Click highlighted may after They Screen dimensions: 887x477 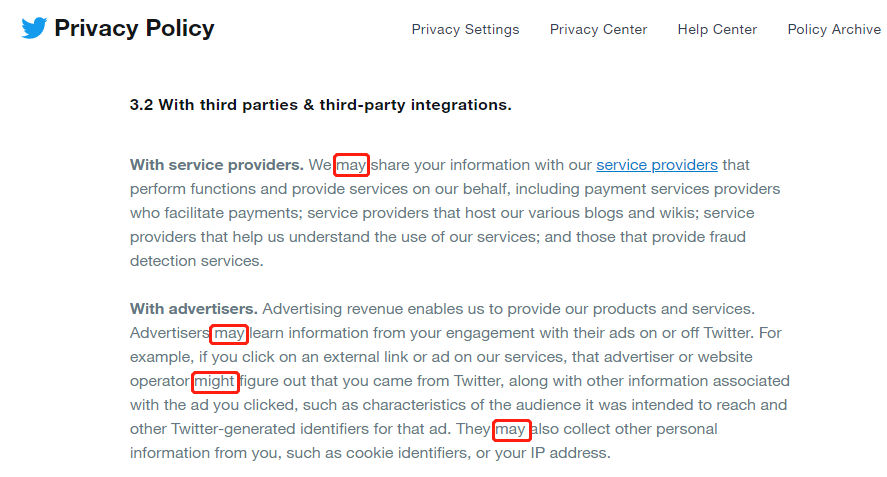coord(511,430)
